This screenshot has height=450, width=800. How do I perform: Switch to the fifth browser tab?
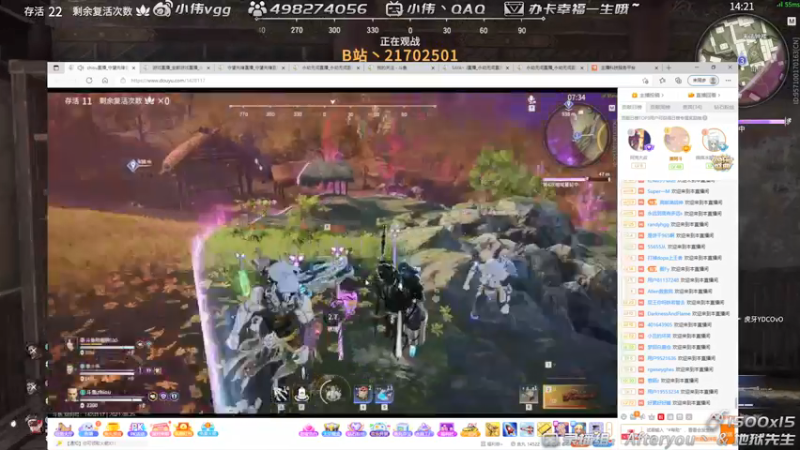coord(402,67)
